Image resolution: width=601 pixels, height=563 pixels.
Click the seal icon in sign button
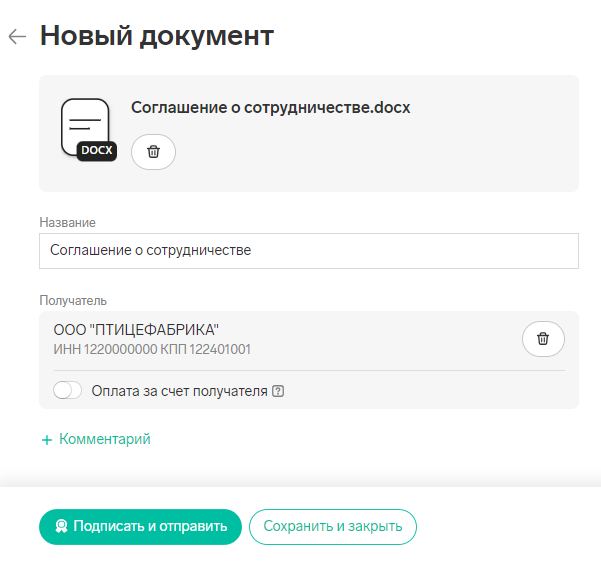(61, 526)
